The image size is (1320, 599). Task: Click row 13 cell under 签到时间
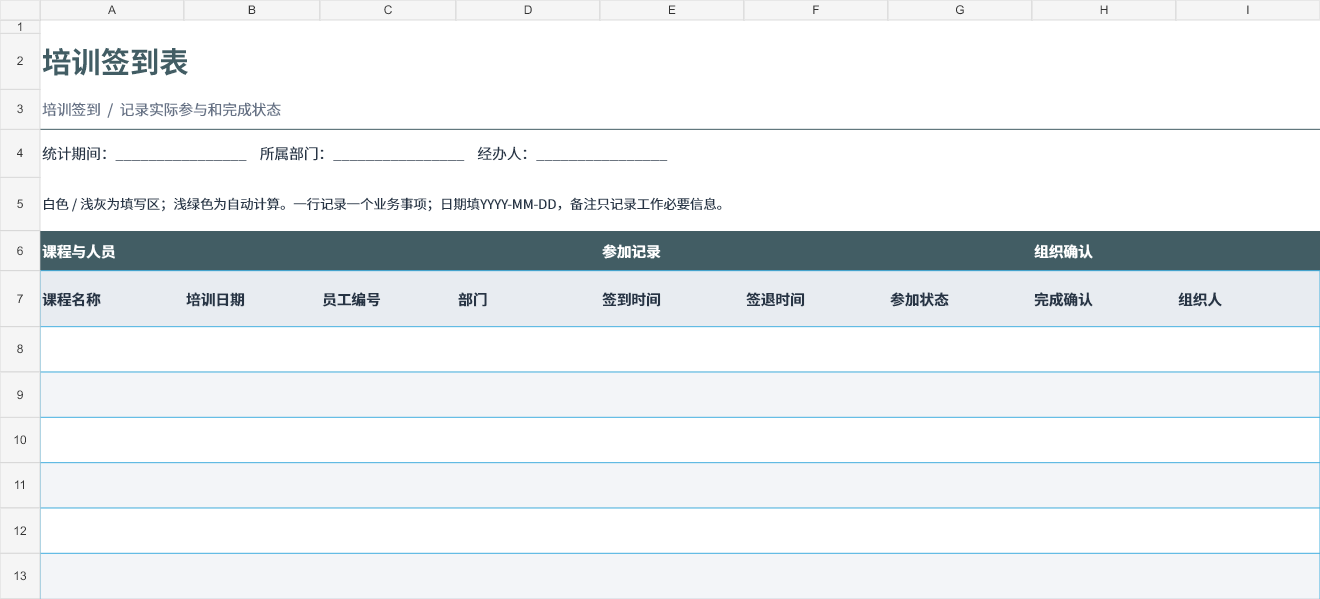672,576
